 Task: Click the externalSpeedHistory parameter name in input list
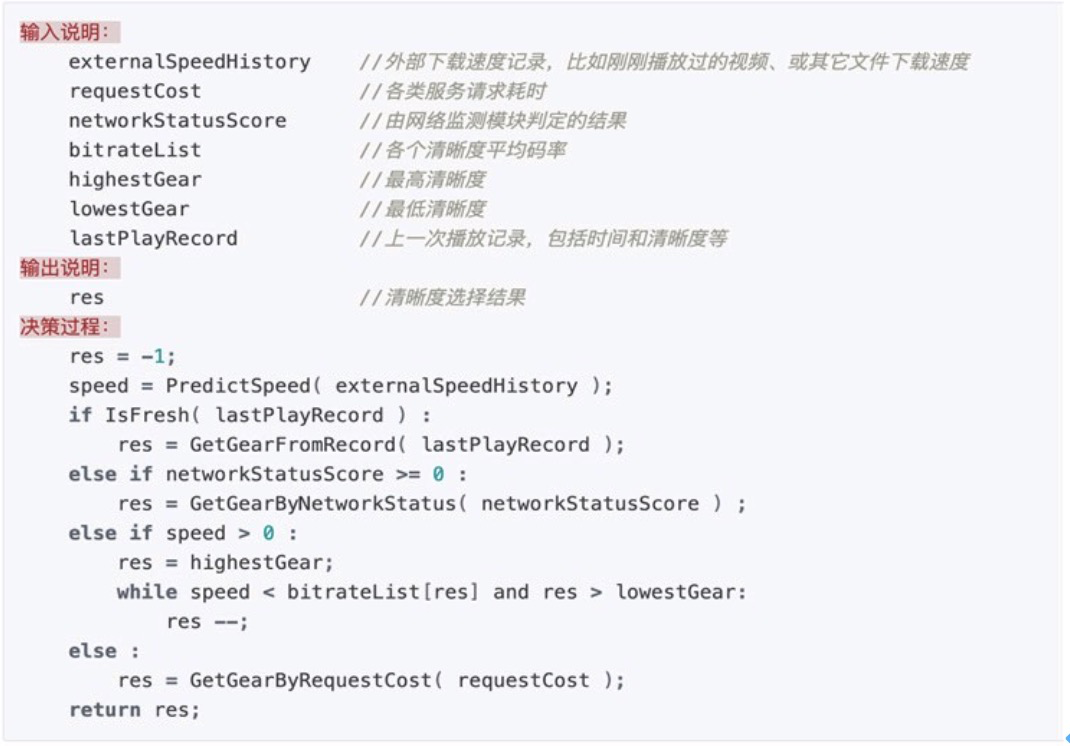(x=189, y=62)
